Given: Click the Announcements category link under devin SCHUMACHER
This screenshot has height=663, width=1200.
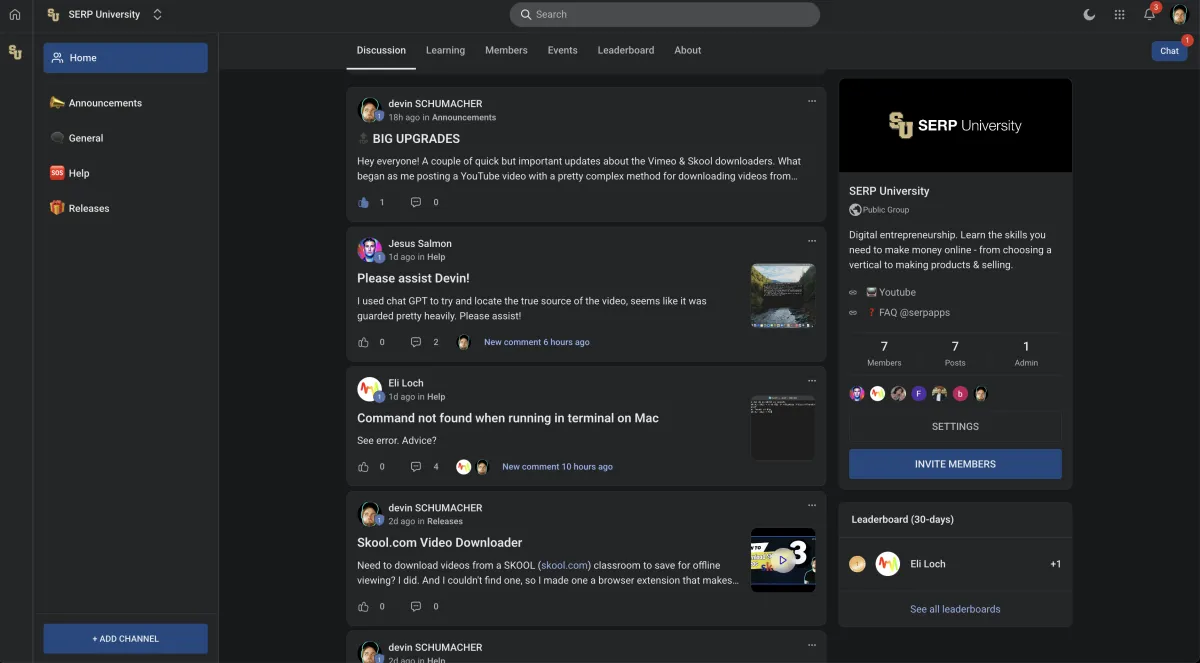Looking at the screenshot, I should 464,117.
